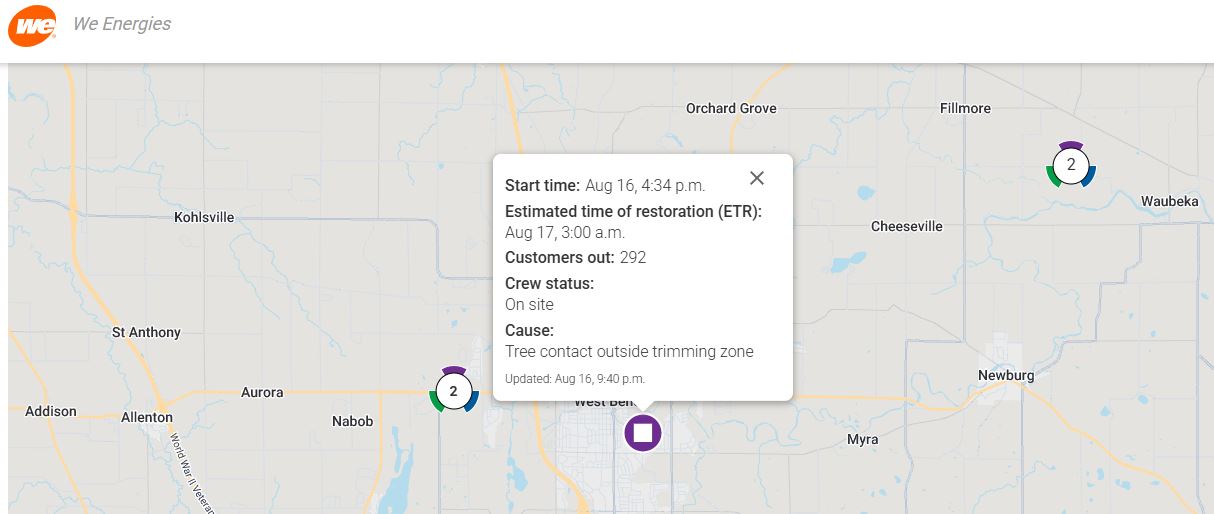The width and height of the screenshot is (1214, 514).
Task: Click the Customers out count in popup
Action: 632,258
